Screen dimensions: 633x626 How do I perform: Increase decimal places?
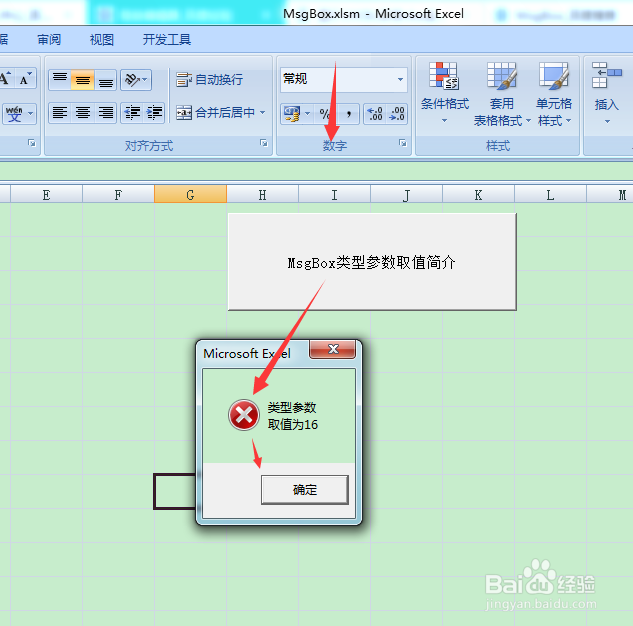375,114
